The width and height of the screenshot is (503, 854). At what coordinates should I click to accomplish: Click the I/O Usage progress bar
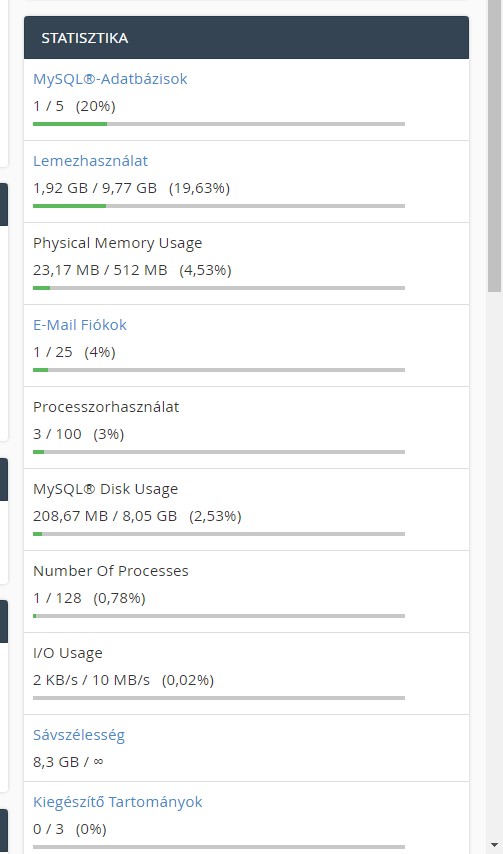point(219,698)
